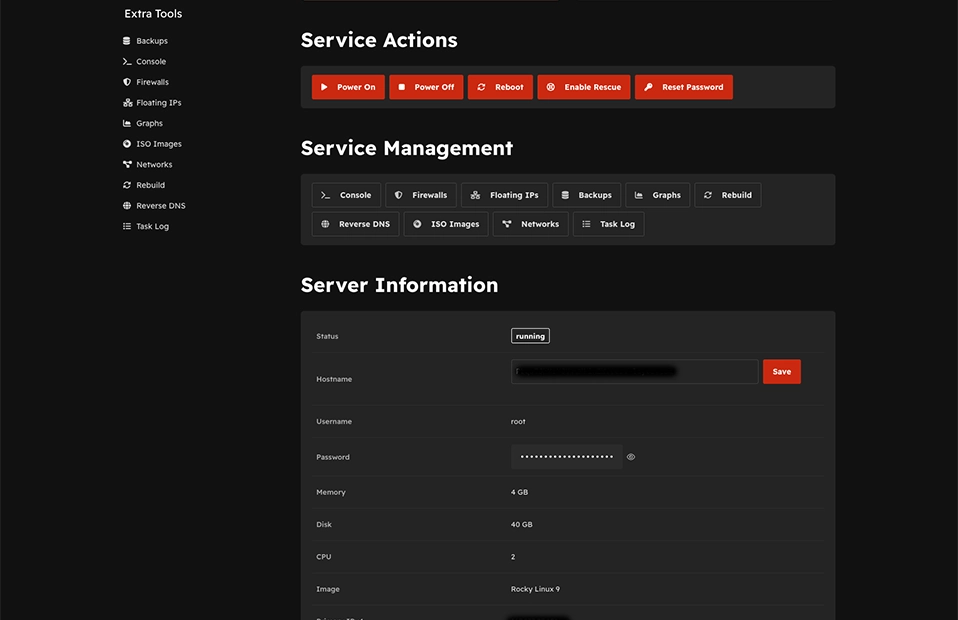Click the ISO Images disc icon in the sidebar
The height and width of the screenshot is (620, 958).
coord(126,144)
